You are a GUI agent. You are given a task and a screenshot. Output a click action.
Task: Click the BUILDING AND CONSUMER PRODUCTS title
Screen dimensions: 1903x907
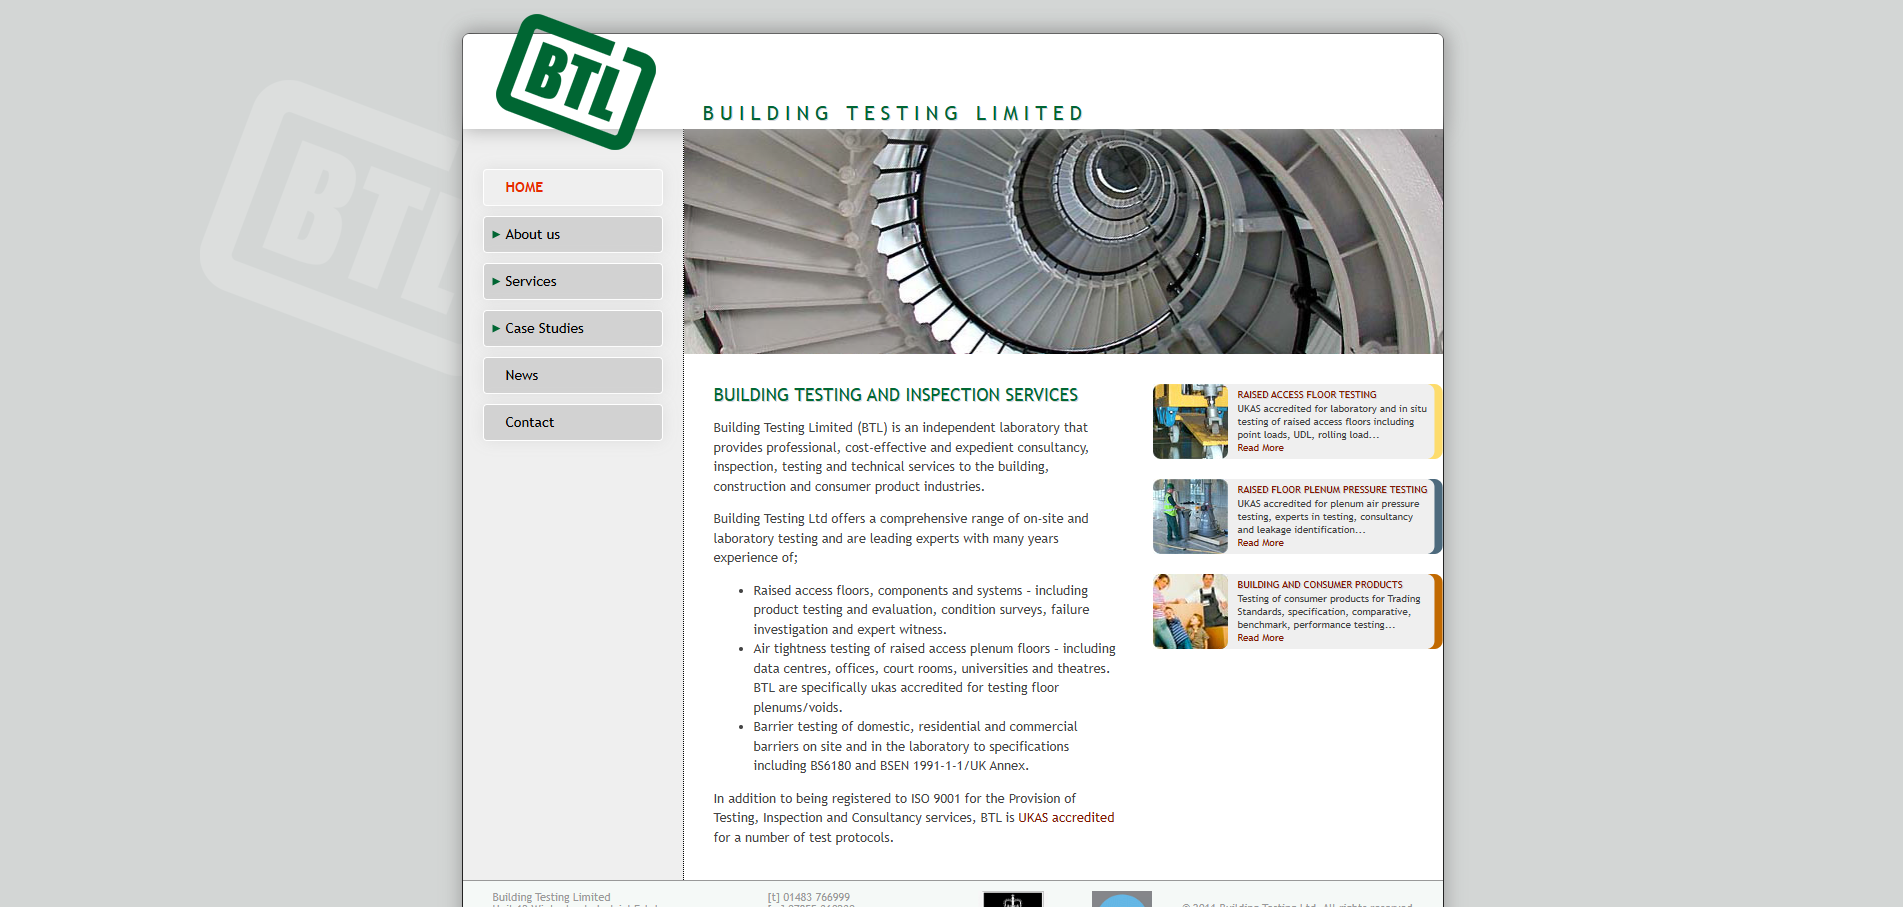pos(1319,585)
